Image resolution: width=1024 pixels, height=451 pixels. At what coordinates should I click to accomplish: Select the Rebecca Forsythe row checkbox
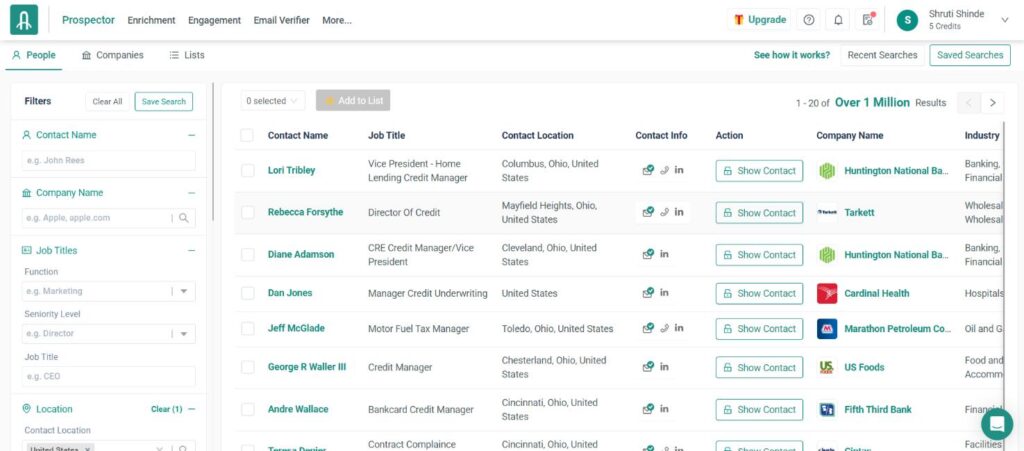(248, 212)
